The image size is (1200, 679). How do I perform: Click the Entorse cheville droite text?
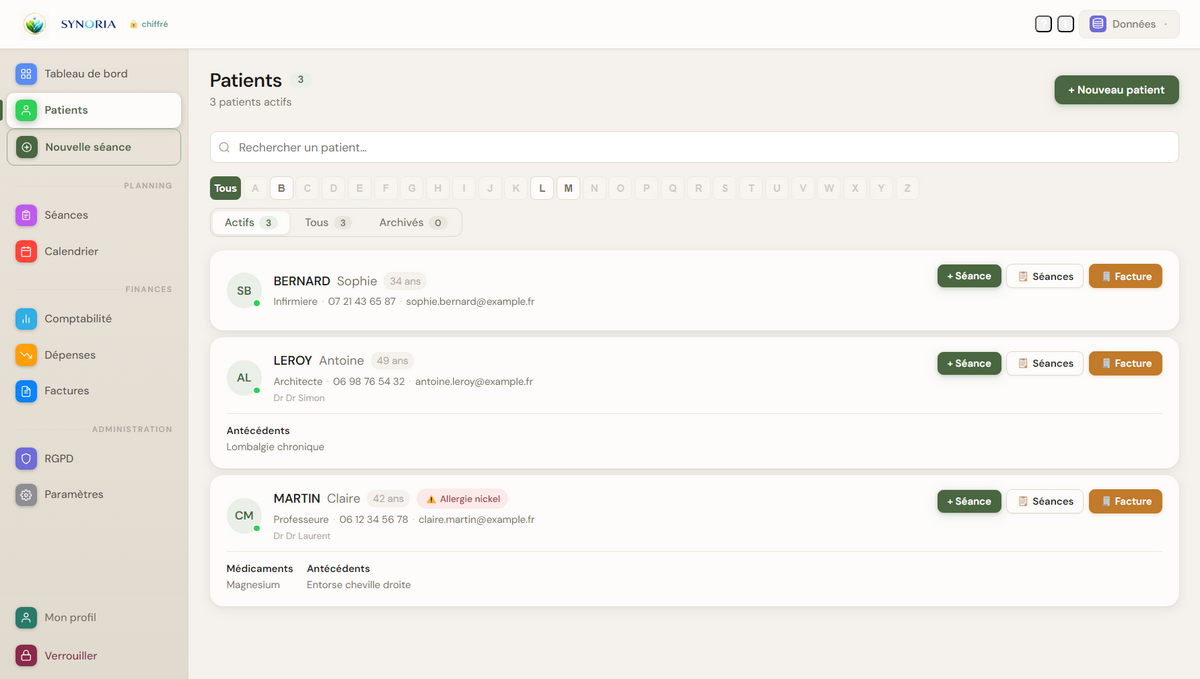click(359, 585)
